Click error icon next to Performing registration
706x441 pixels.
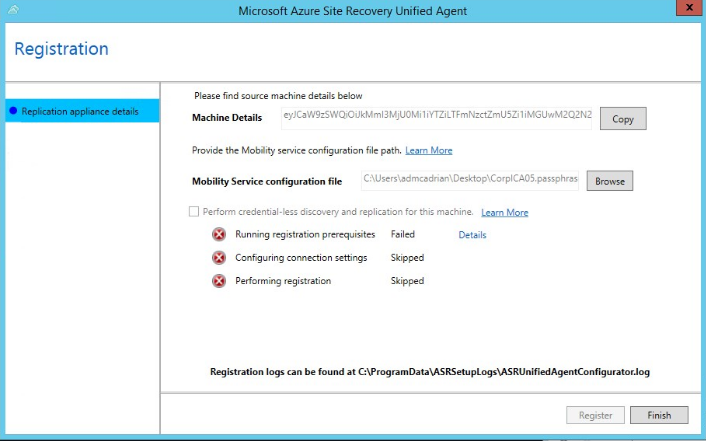coord(219,281)
